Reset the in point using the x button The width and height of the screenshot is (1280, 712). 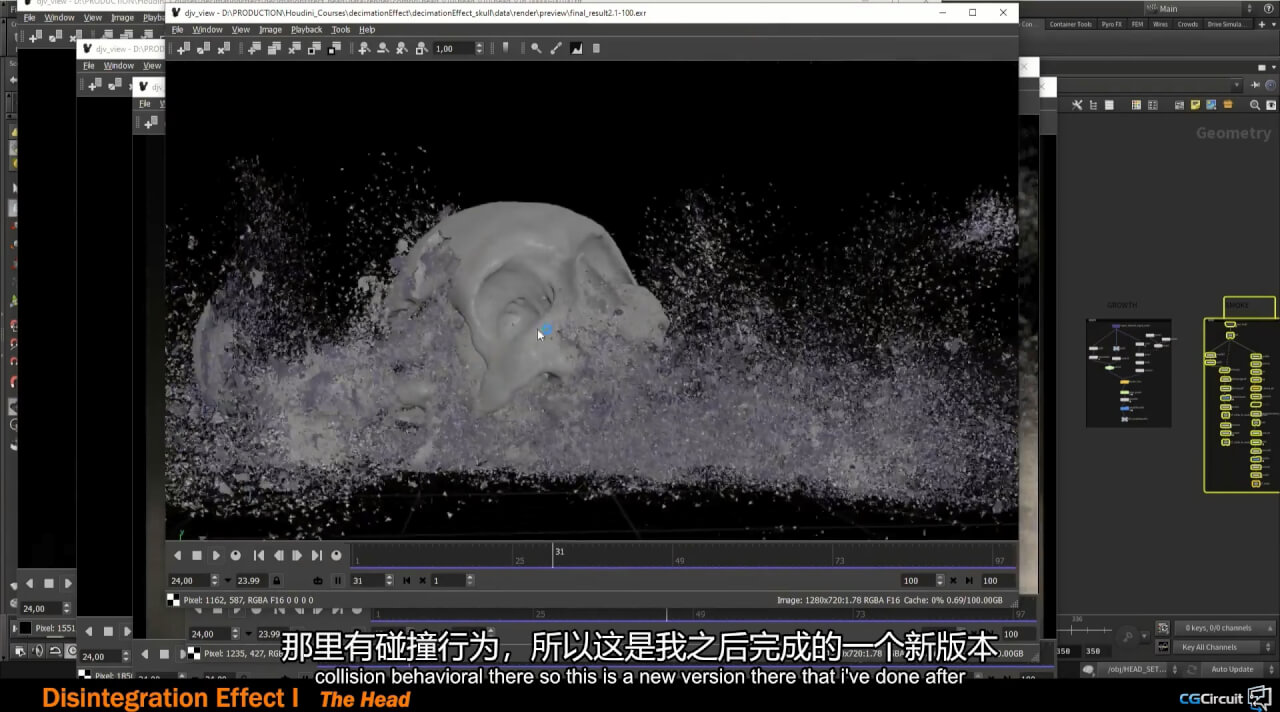click(x=422, y=580)
